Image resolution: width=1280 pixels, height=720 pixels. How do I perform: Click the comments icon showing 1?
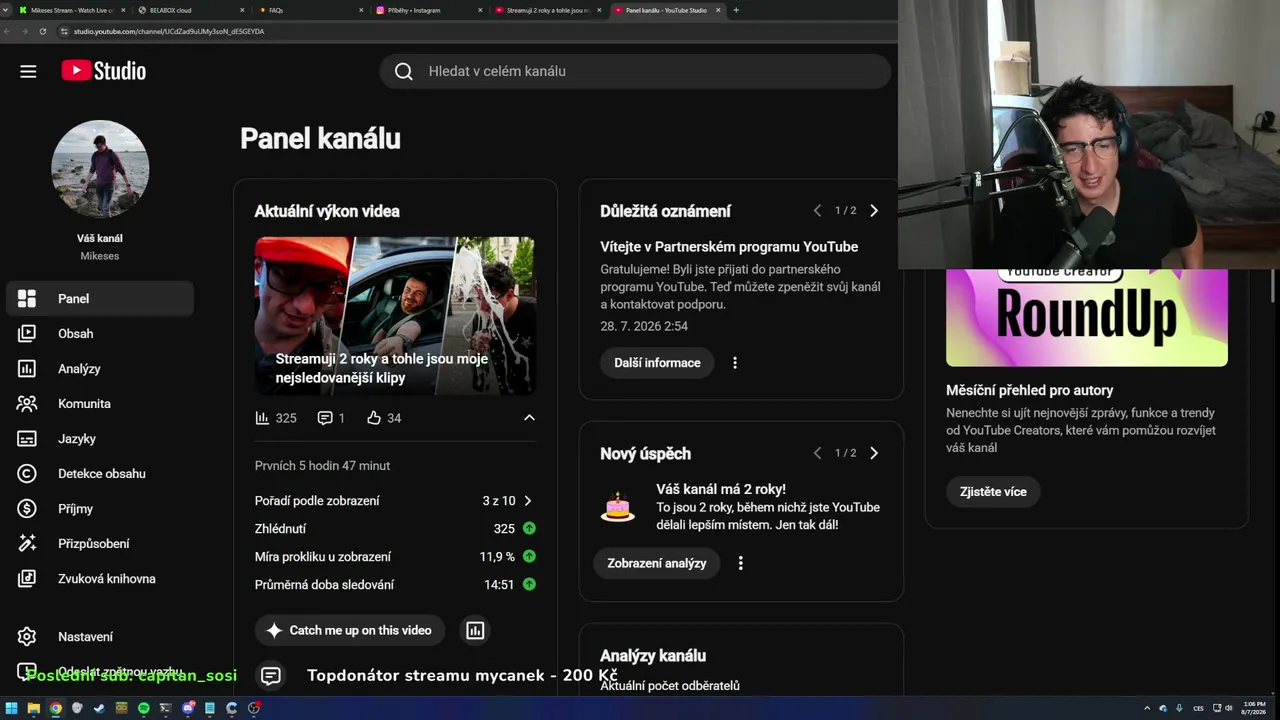325,418
